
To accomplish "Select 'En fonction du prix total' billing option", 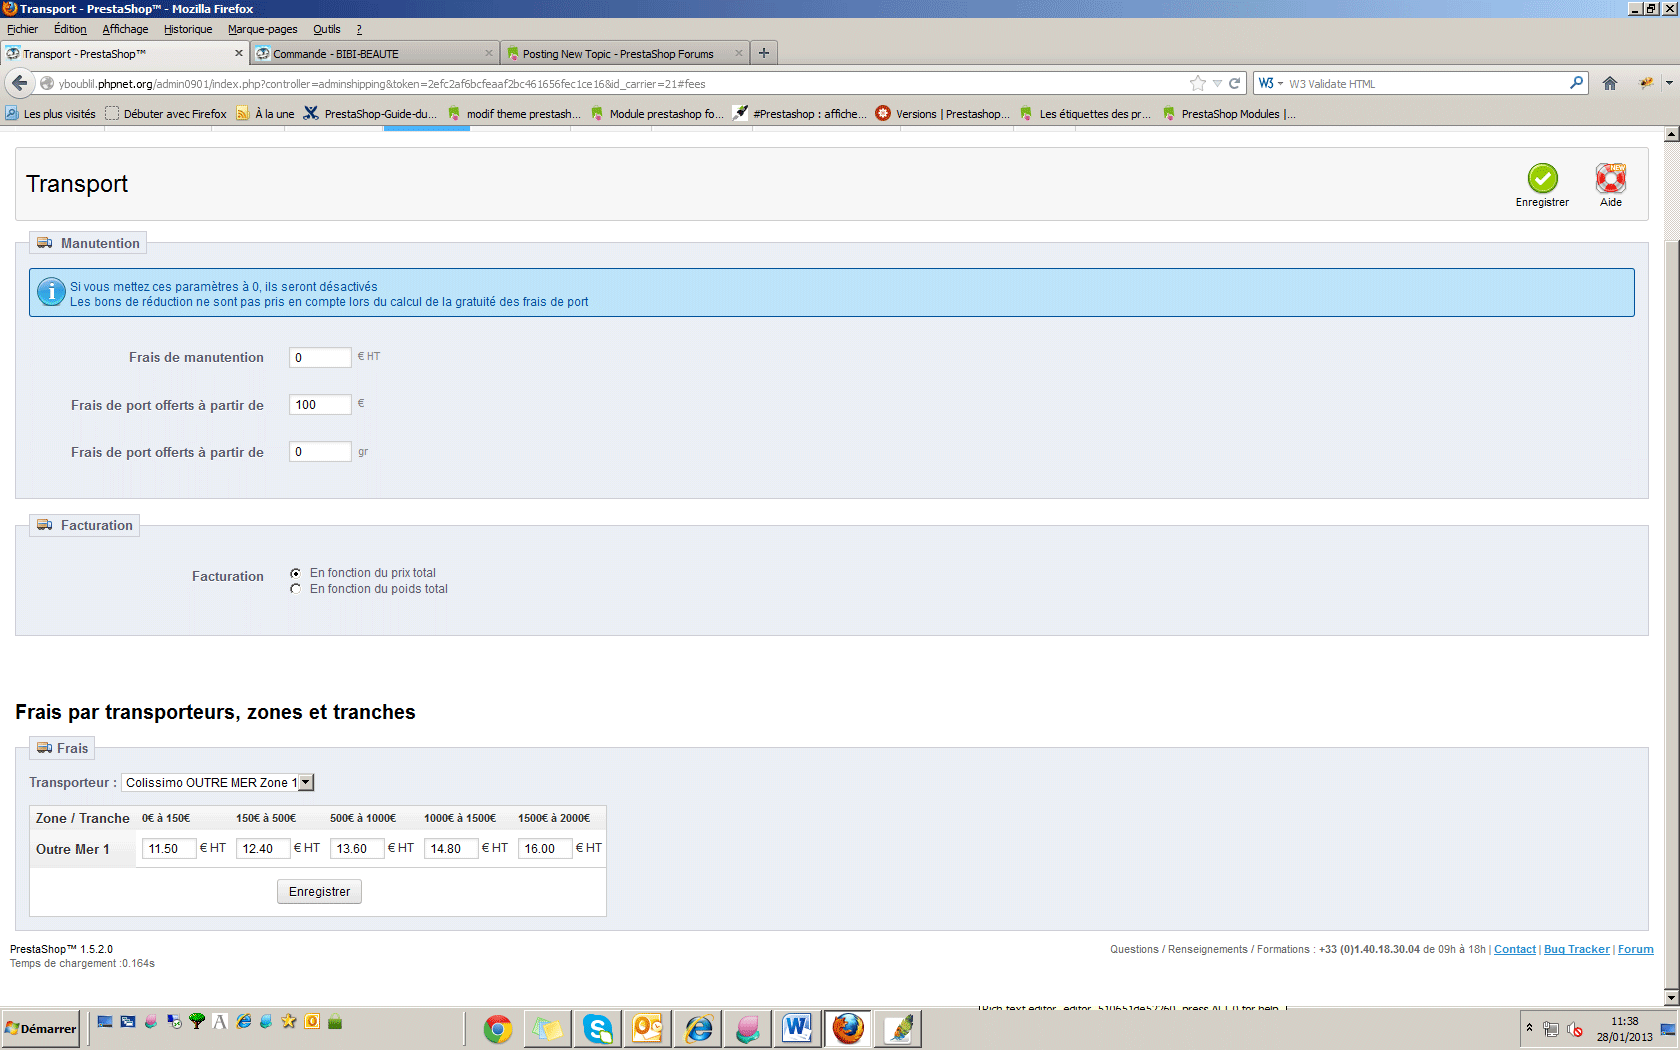I will coord(295,573).
